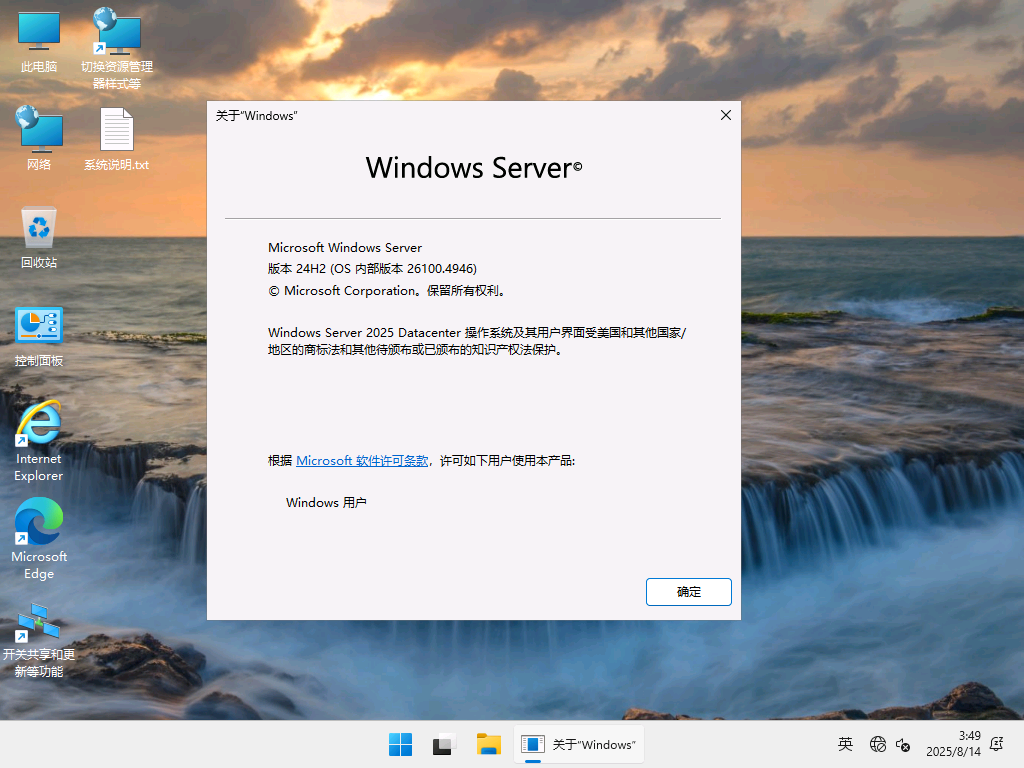The width and height of the screenshot is (1024, 768).
Task: Open Task View from the taskbar
Action: [x=443, y=744]
